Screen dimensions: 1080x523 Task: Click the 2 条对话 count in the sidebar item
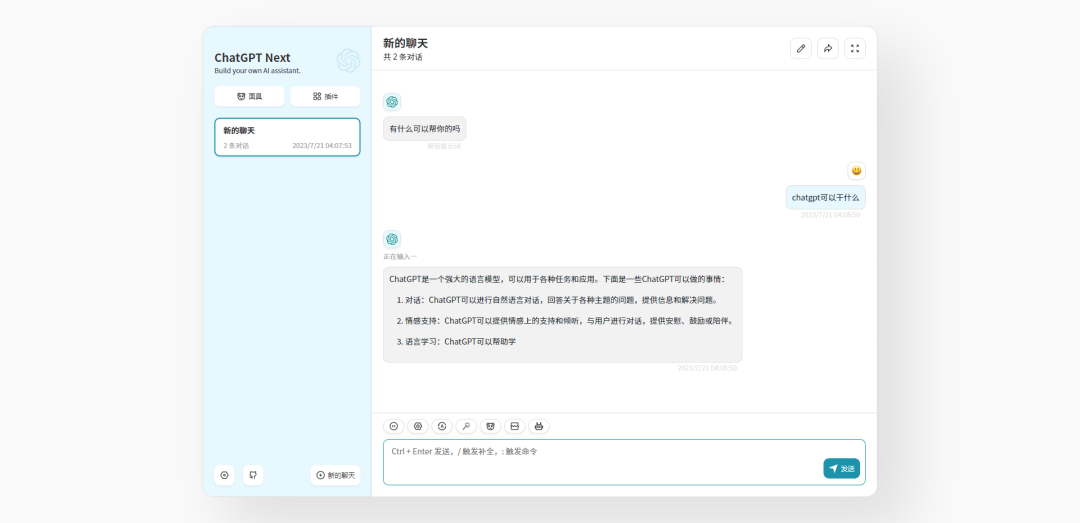(x=236, y=146)
